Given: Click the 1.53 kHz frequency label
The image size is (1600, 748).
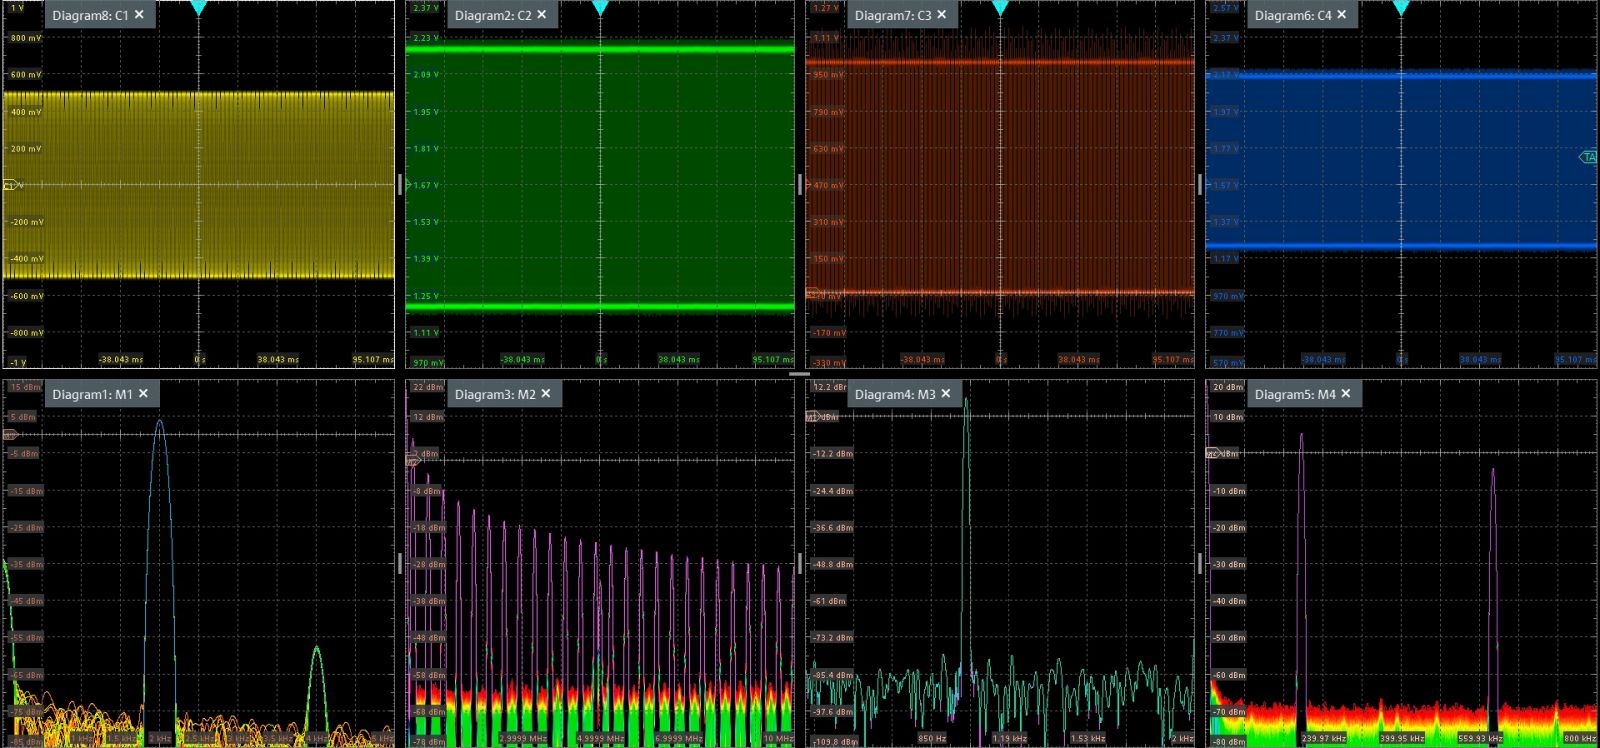Looking at the screenshot, I should [x=1088, y=739].
